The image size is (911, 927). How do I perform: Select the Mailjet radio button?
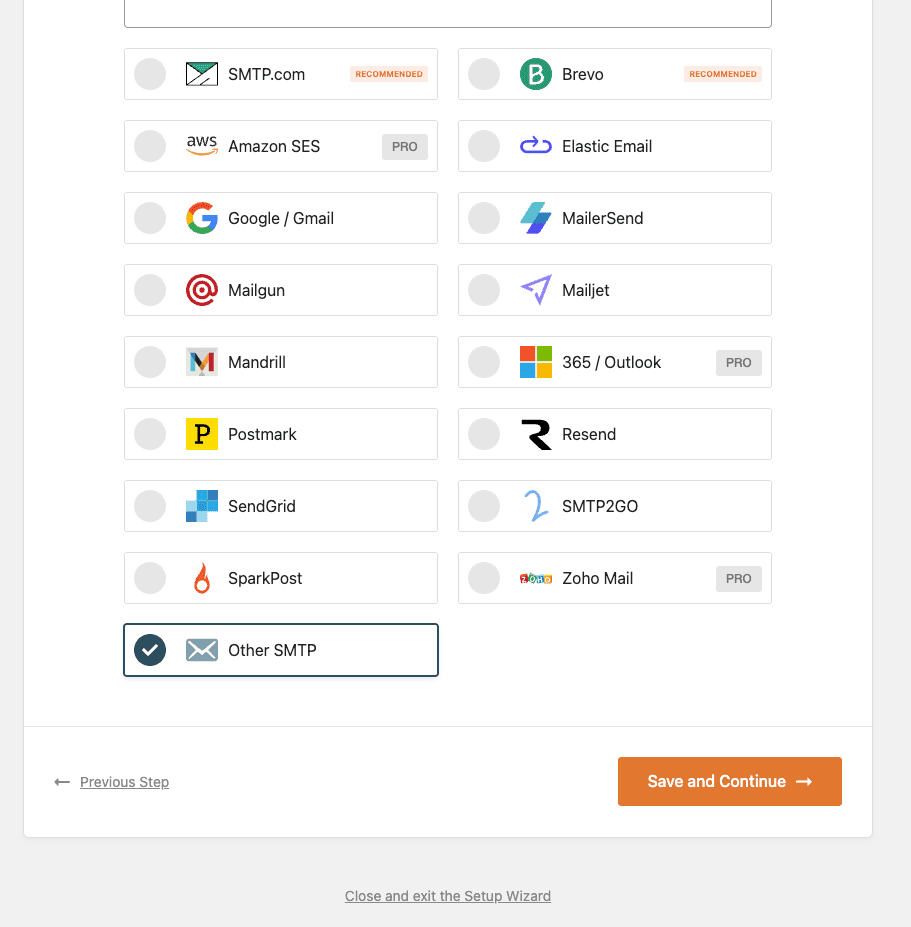(484, 290)
